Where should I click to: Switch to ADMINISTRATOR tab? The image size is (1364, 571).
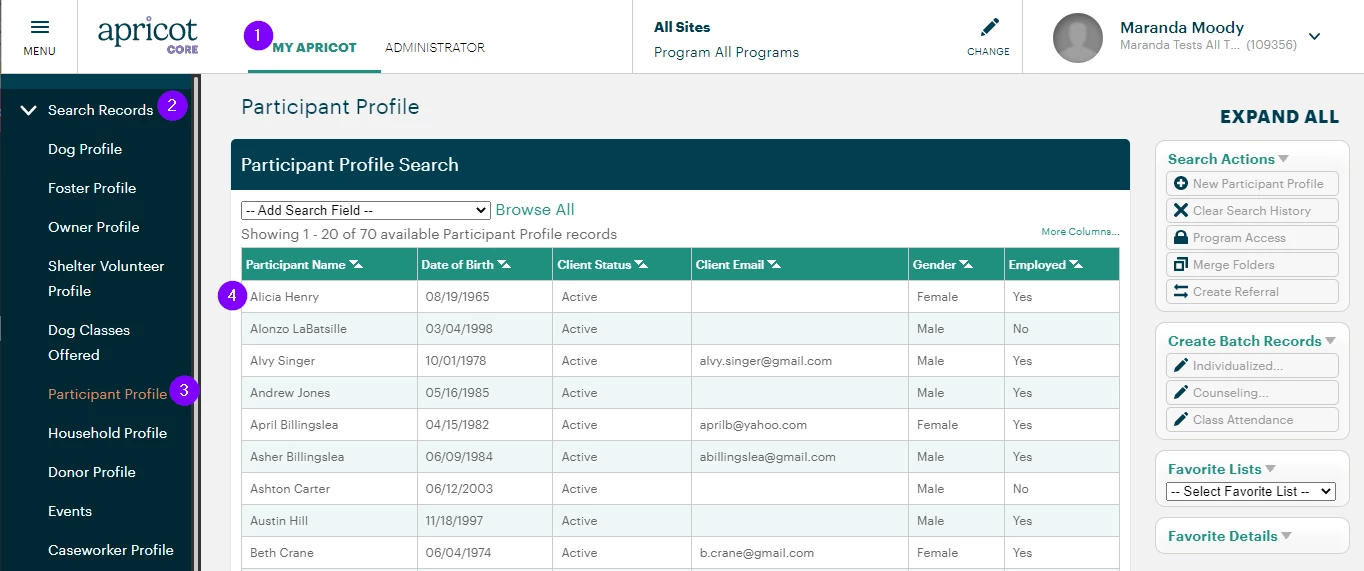[435, 47]
